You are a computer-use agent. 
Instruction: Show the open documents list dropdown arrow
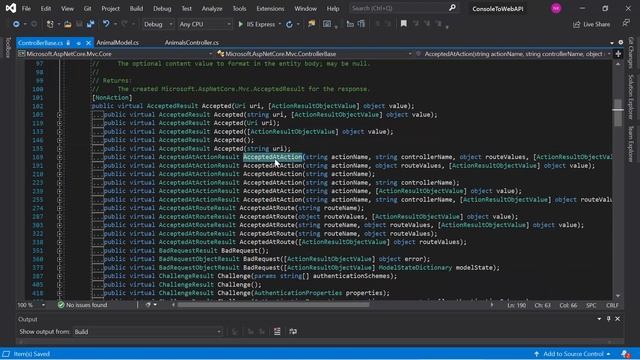tap(612, 42)
